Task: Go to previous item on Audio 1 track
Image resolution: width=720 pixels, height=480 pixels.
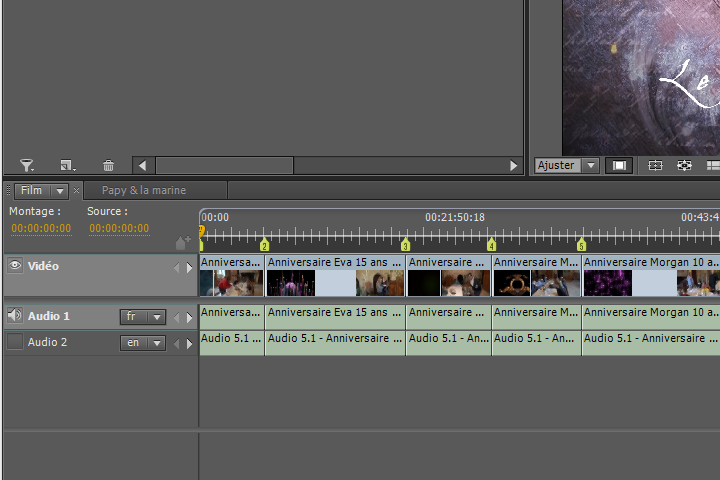Action: coord(177,318)
